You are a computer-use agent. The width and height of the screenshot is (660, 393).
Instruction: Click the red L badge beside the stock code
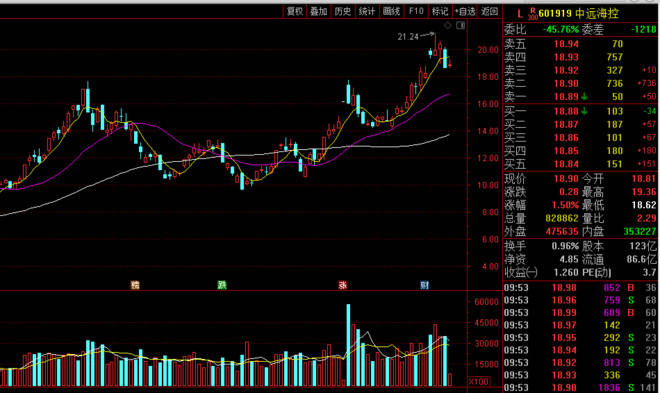click(x=520, y=14)
